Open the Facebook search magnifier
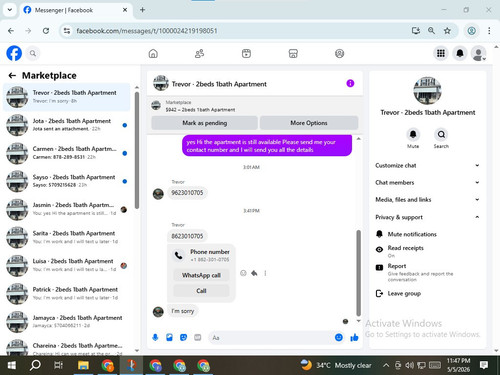Image resolution: width=500 pixels, height=375 pixels. (x=33, y=53)
